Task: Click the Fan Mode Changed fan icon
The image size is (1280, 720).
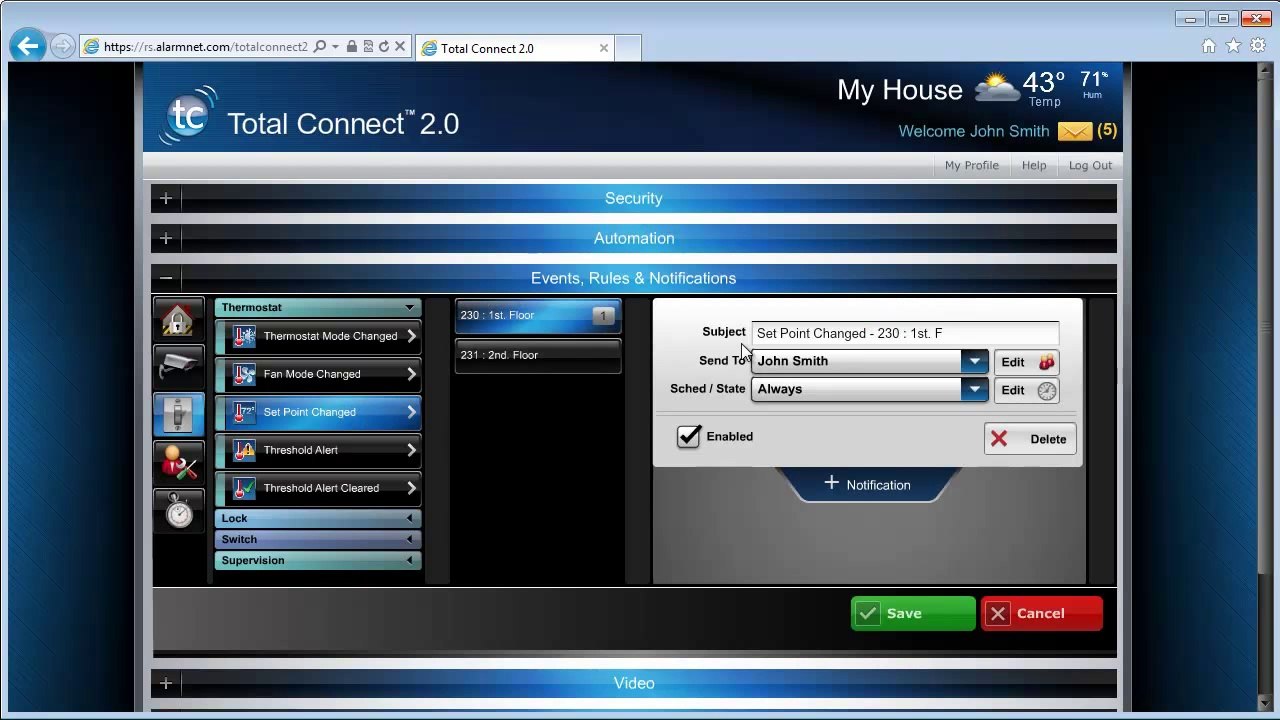Action: click(x=244, y=374)
